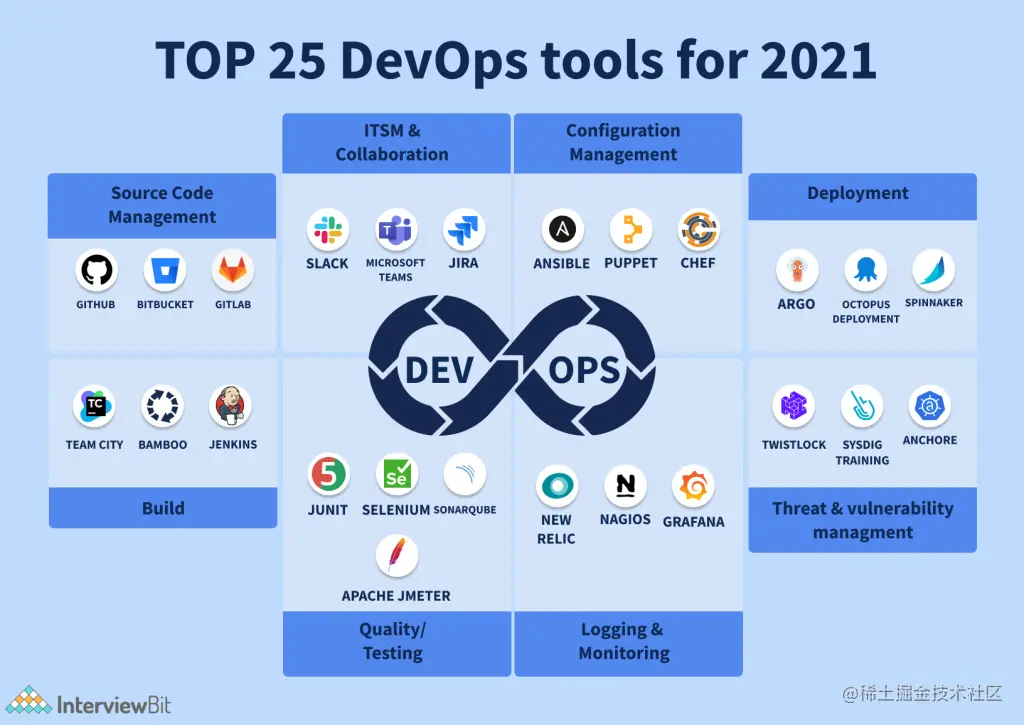1024x725 pixels.
Task: Click the Build category label
Action: pos(163,508)
